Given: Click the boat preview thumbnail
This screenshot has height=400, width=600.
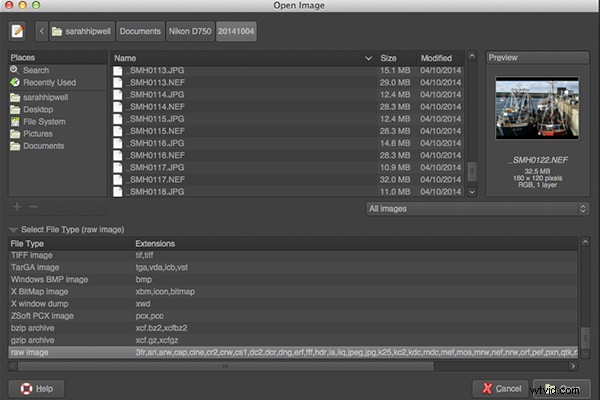Looking at the screenshot, I should click(x=537, y=108).
